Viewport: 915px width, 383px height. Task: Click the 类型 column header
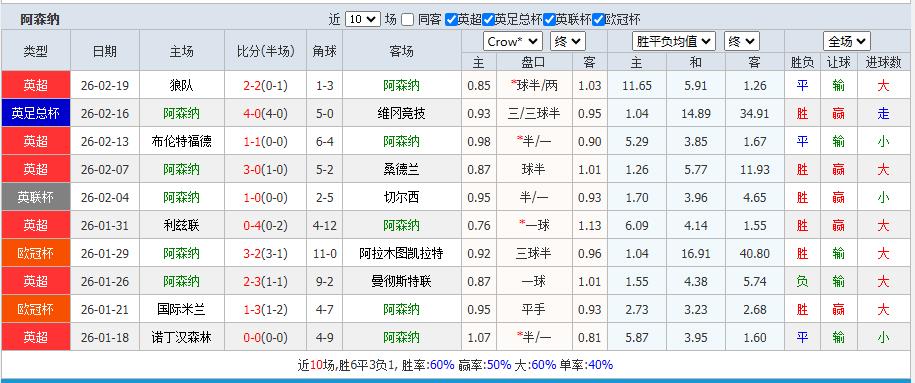pyautogui.click(x=36, y=51)
